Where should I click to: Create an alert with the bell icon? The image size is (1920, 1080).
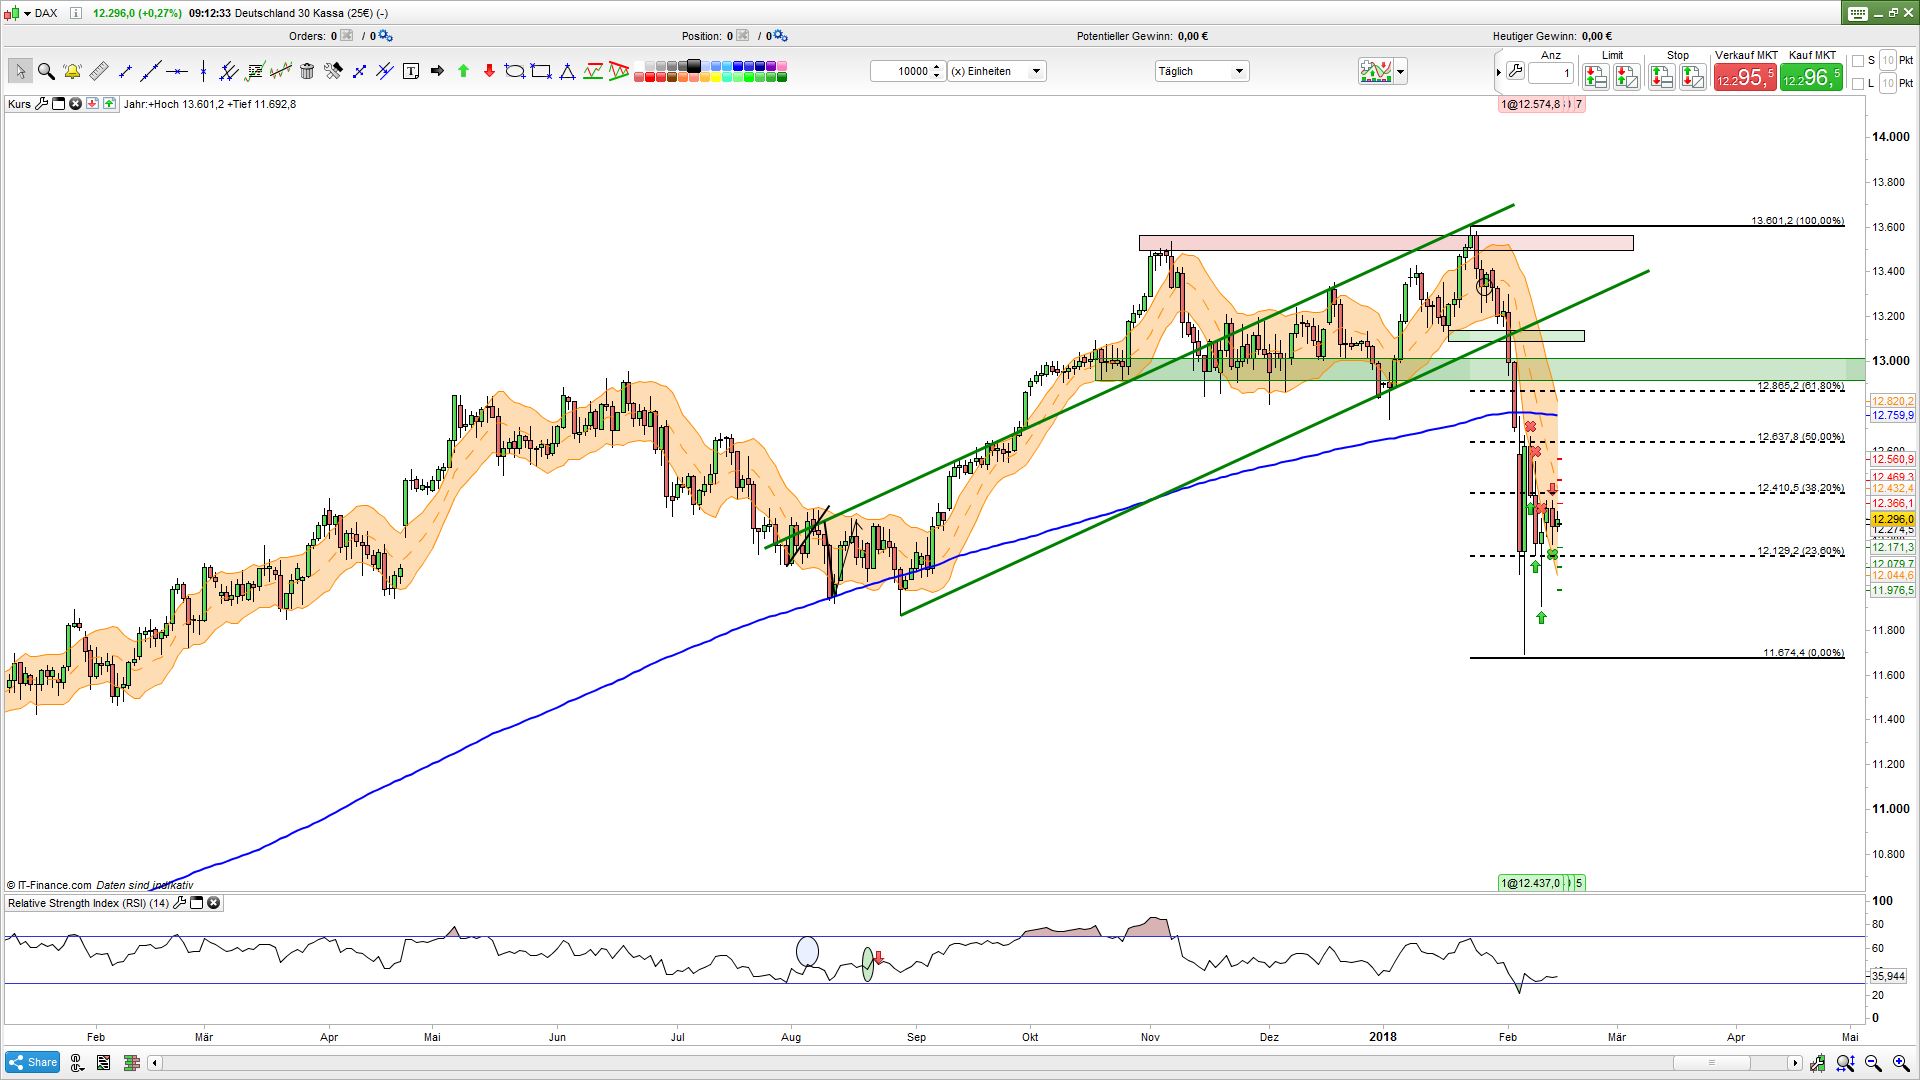(72, 71)
